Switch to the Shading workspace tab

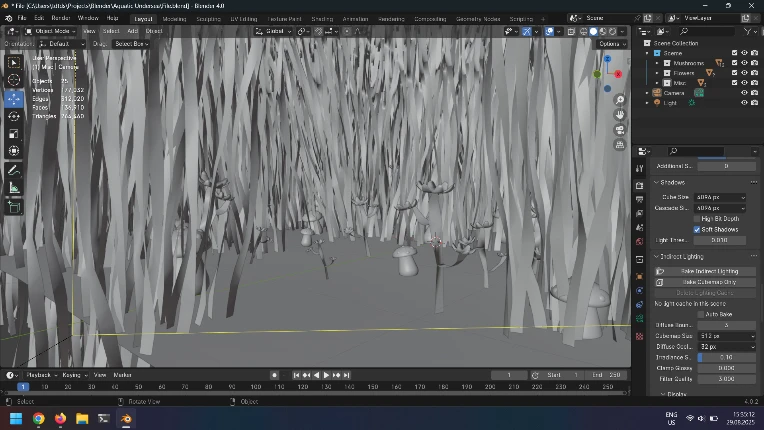(322, 19)
